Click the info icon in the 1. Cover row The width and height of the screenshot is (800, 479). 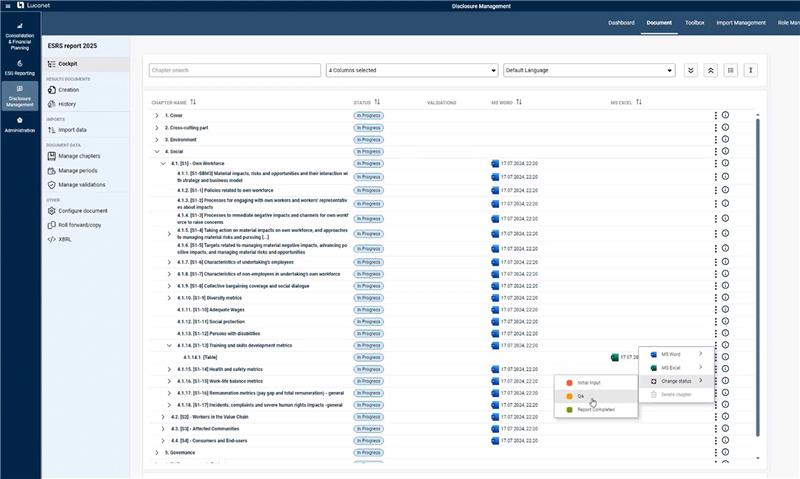coord(725,115)
